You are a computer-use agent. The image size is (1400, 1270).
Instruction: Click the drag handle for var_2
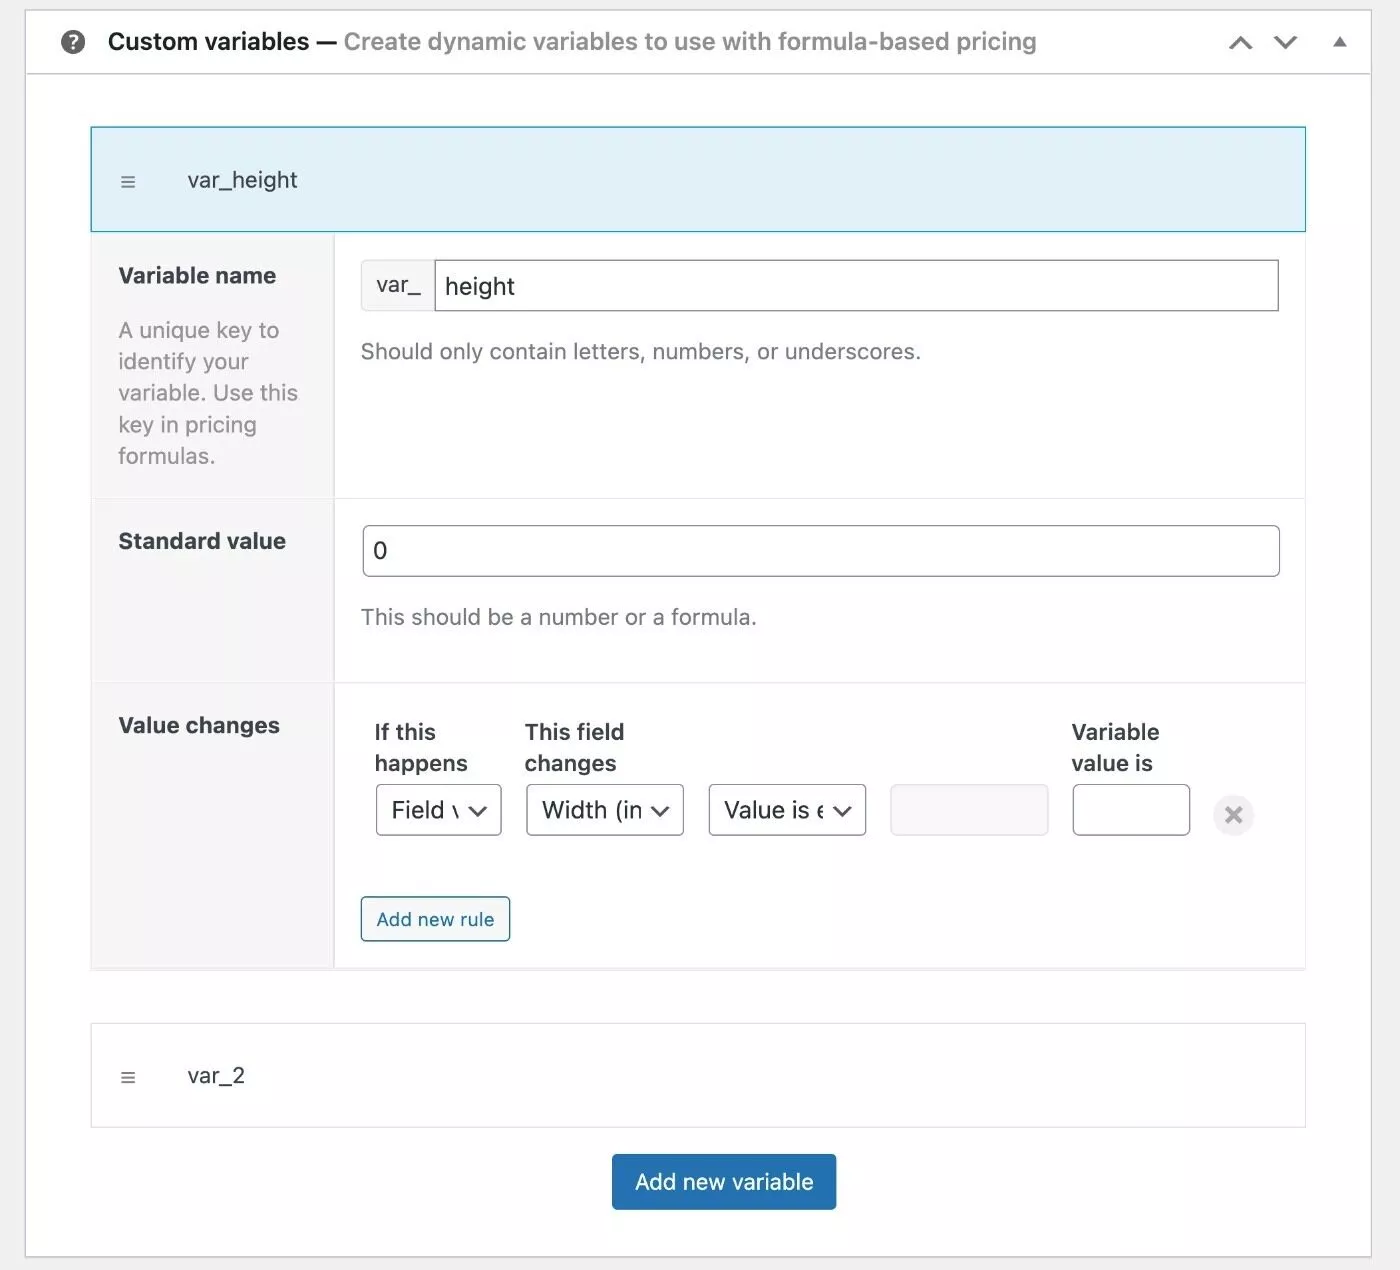(x=128, y=1077)
